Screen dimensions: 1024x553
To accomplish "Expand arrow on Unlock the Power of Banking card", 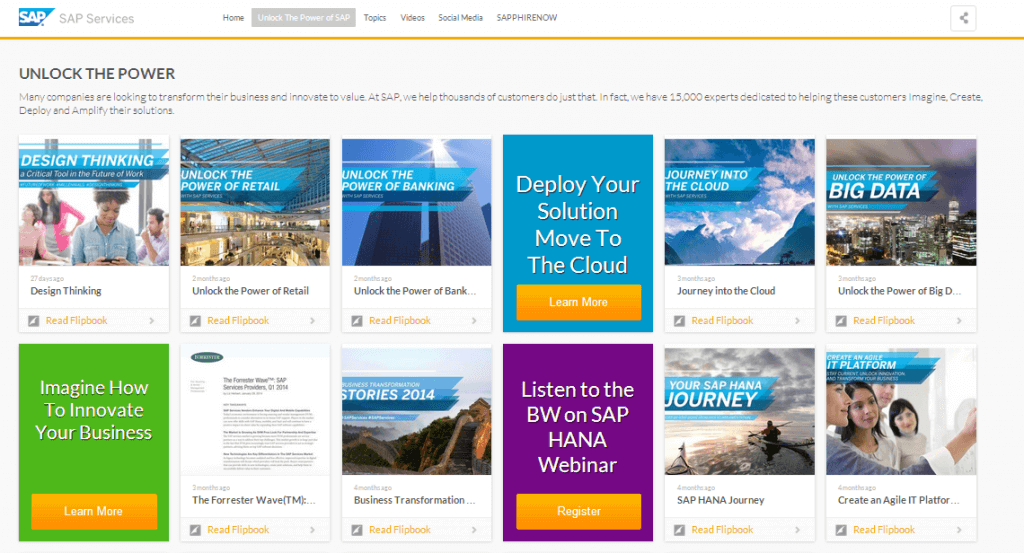I will (474, 321).
